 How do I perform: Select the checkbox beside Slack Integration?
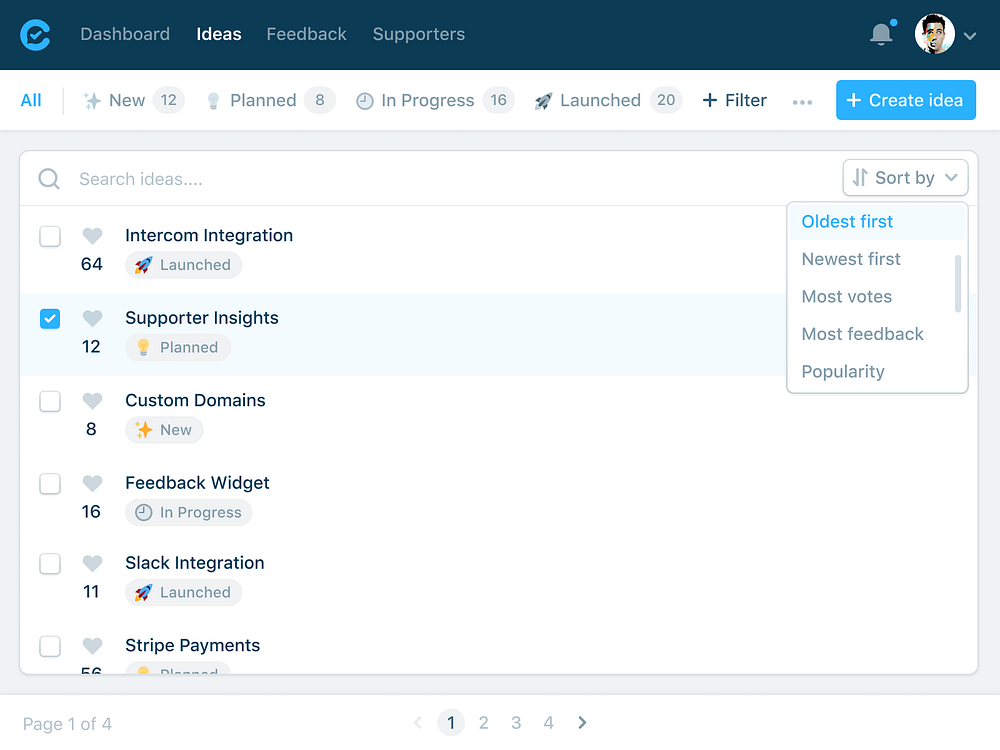point(50,564)
